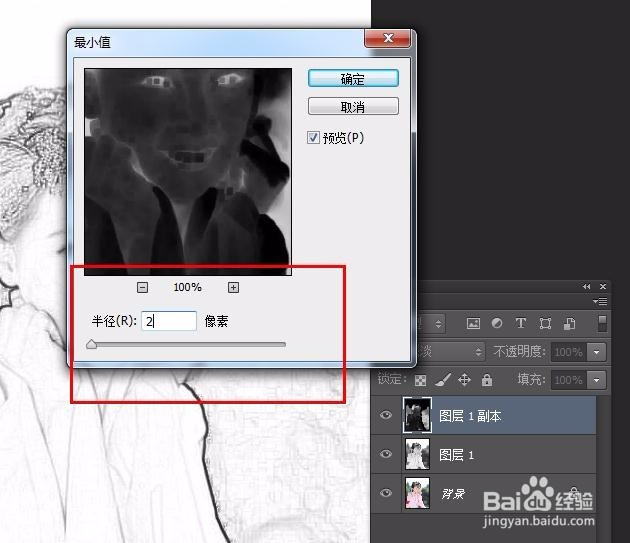Hide the 背景 layer

[386, 493]
